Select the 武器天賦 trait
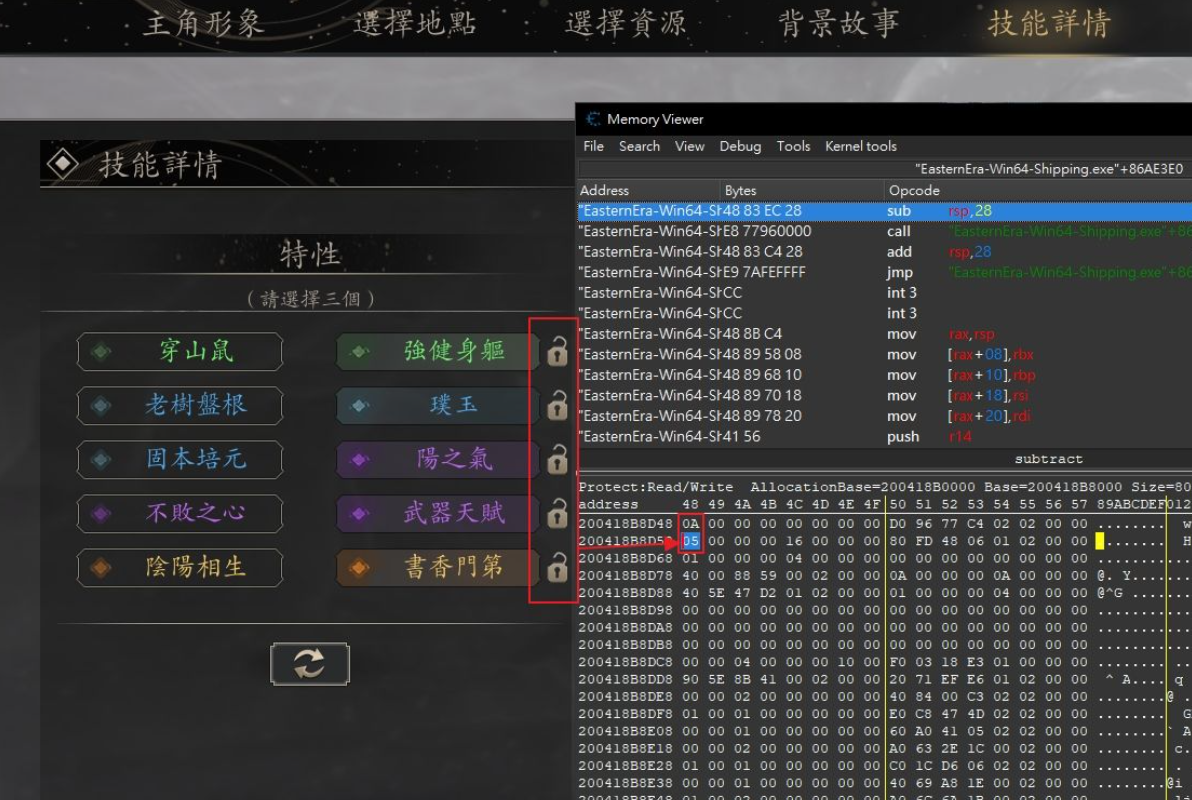 coord(438,513)
